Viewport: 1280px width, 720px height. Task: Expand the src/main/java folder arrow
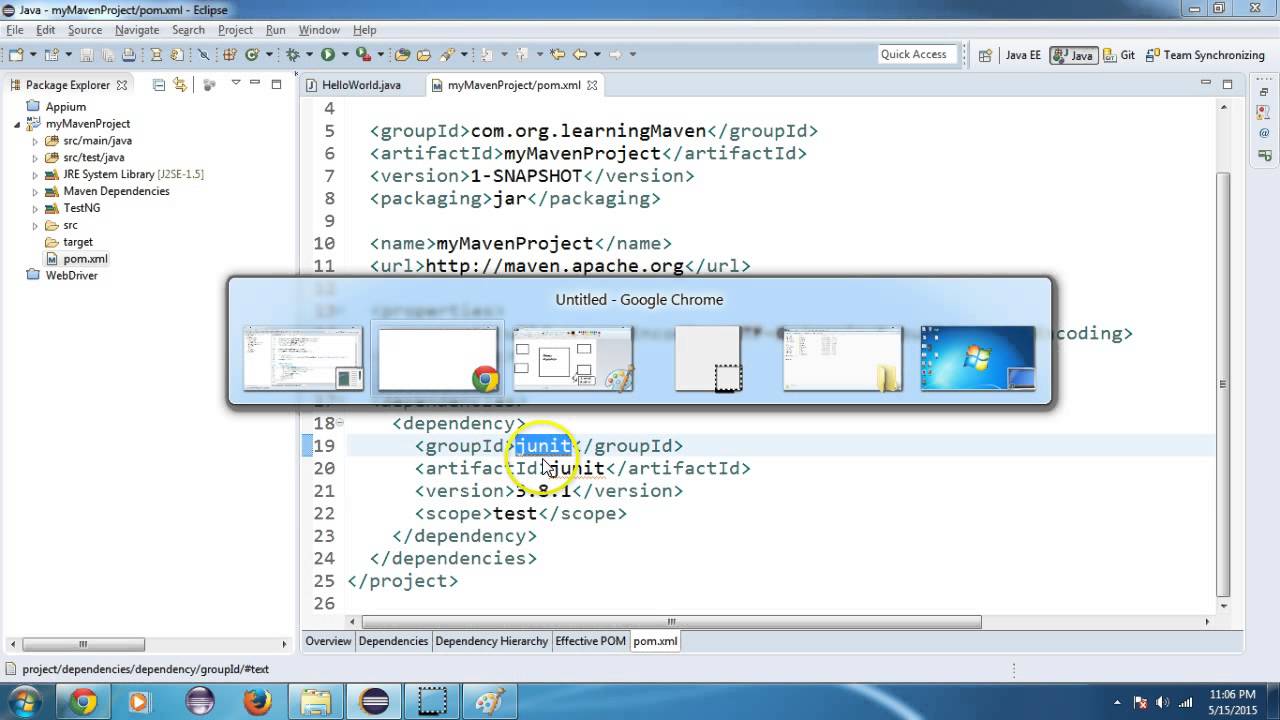35,141
